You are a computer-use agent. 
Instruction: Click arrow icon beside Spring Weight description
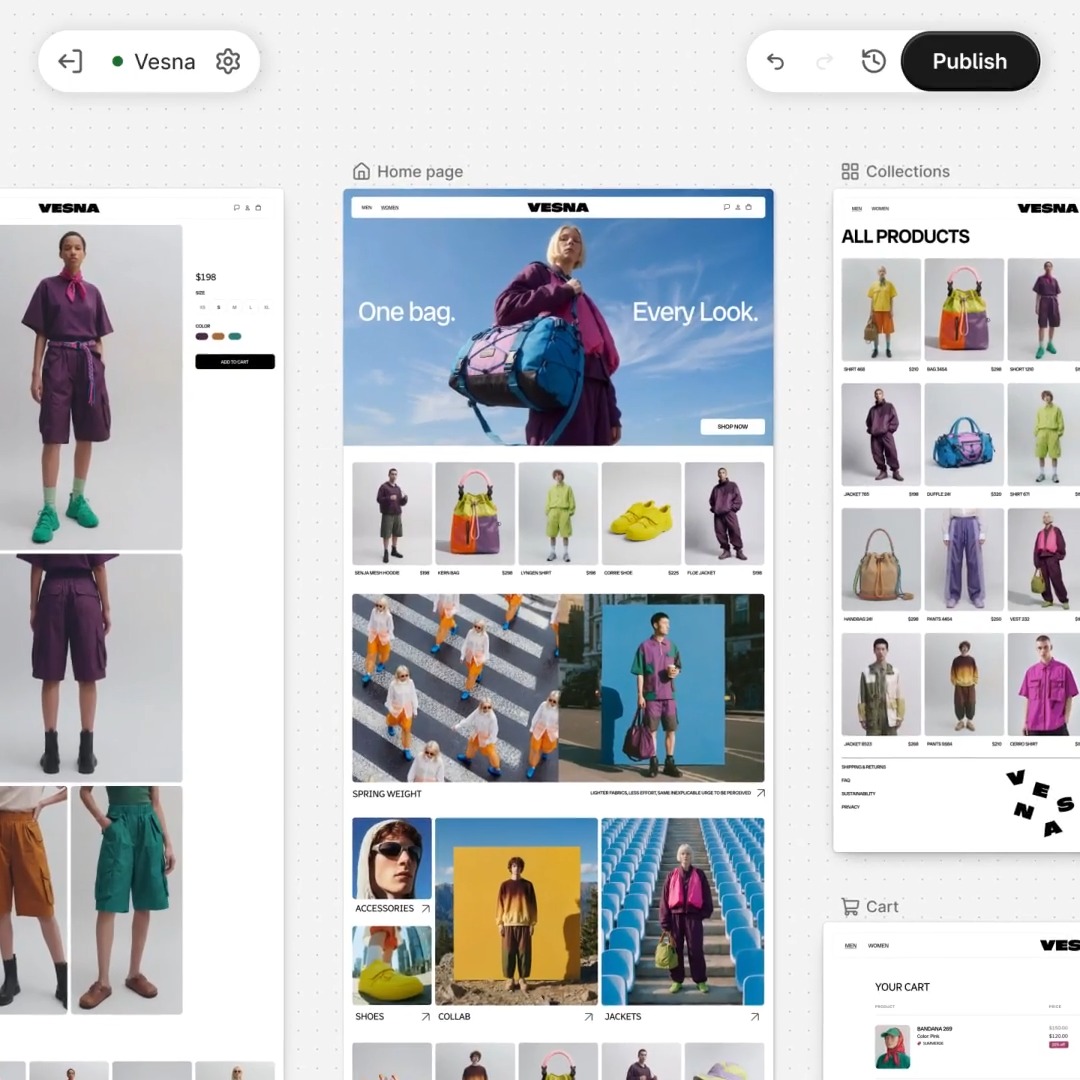point(761,793)
